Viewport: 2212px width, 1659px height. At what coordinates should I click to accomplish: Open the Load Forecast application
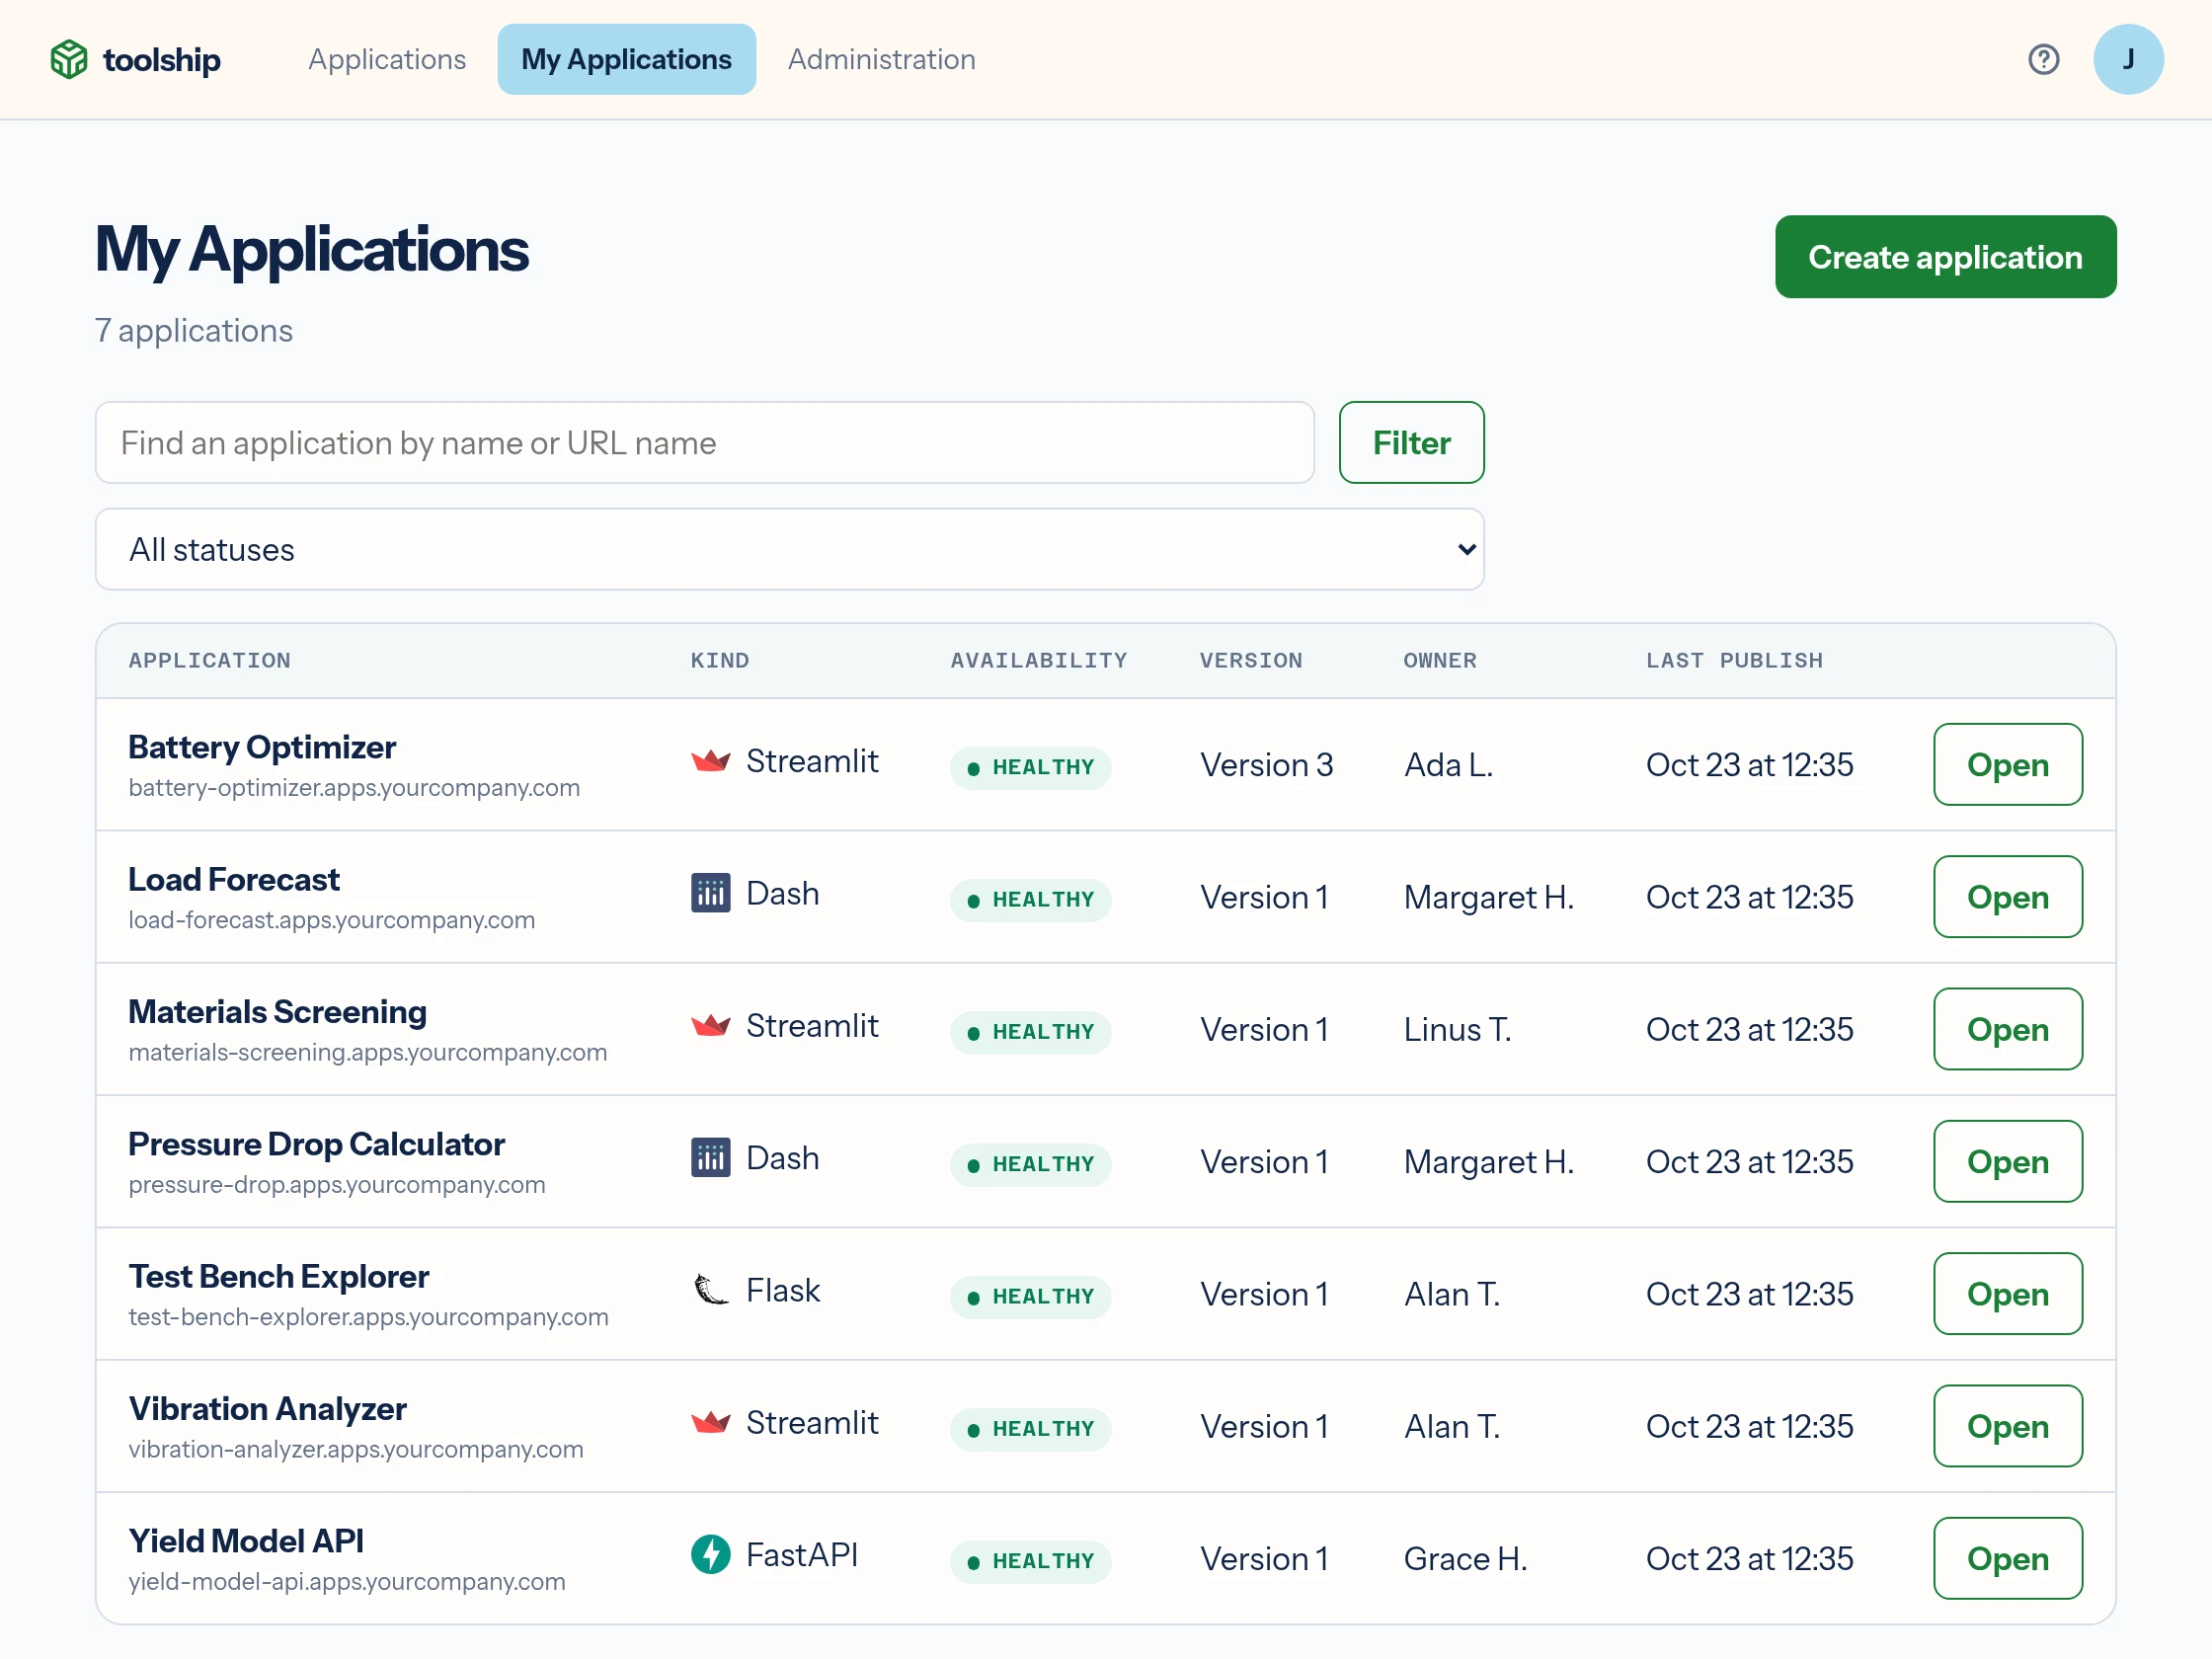(2007, 897)
